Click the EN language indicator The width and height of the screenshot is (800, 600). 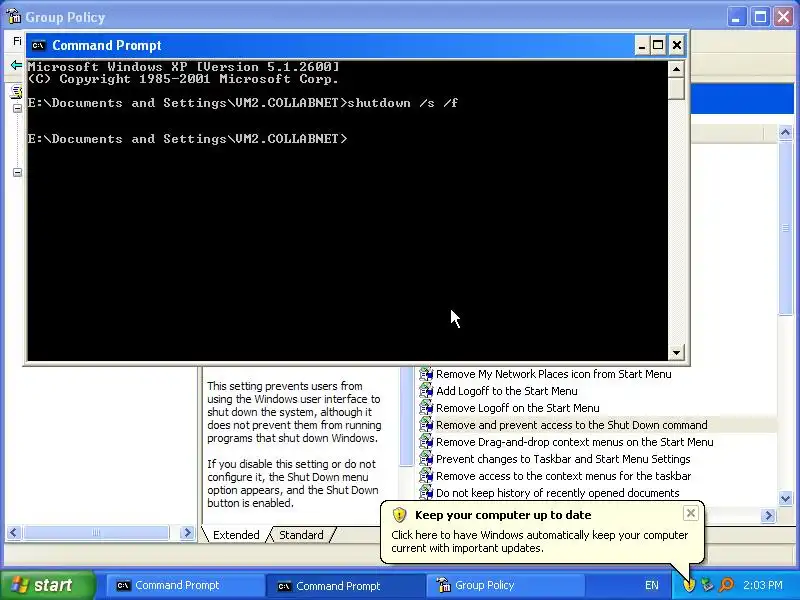(652, 585)
